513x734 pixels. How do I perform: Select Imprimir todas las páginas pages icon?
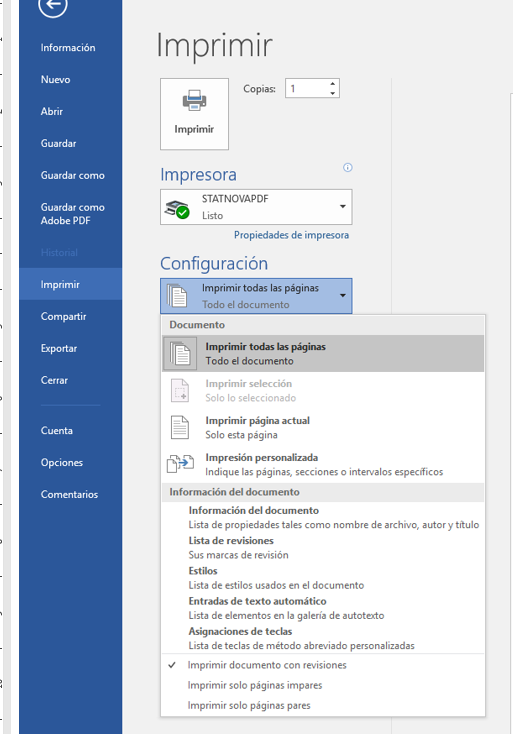pos(180,353)
